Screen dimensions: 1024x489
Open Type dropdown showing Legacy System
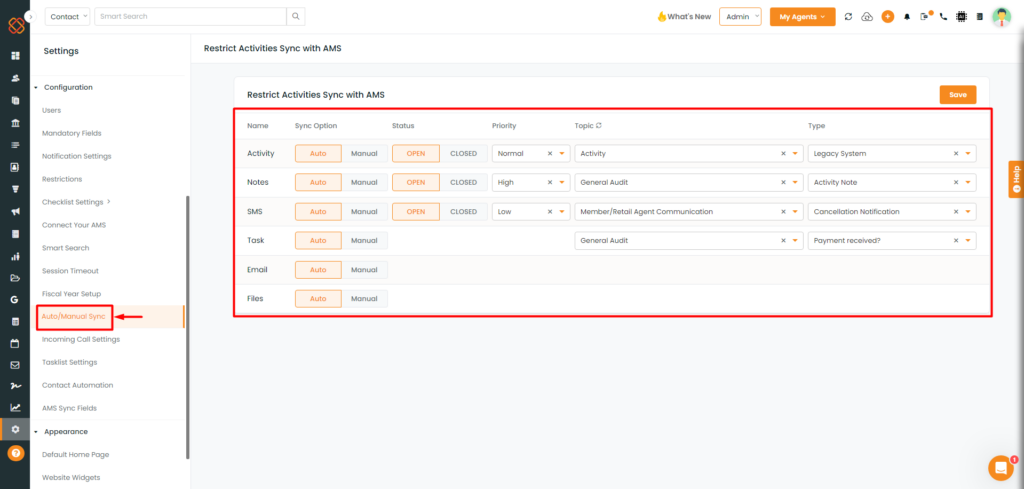tap(892, 153)
